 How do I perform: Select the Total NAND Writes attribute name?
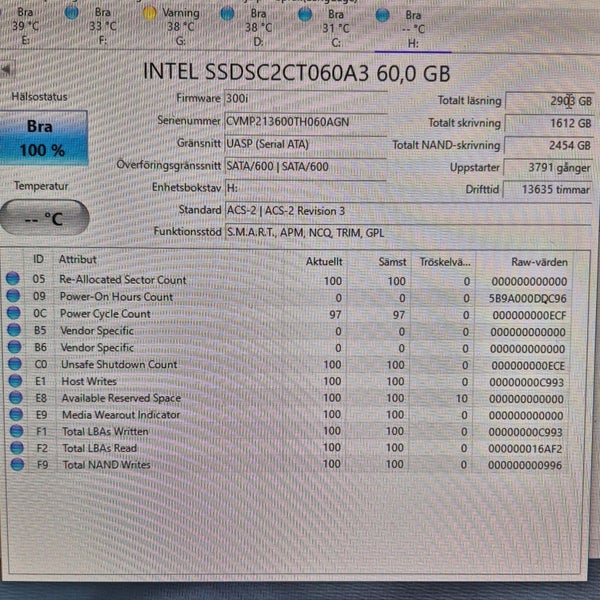point(106,465)
